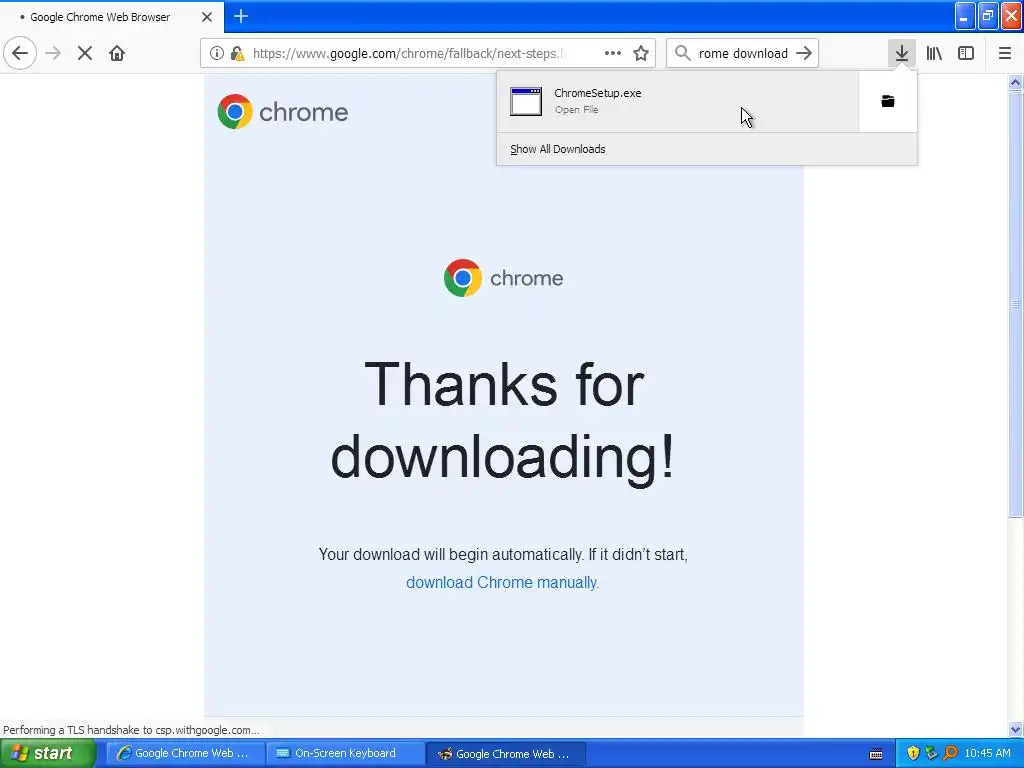Click the security shield tray icon
The image size is (1024, 768).
[913, 753]
